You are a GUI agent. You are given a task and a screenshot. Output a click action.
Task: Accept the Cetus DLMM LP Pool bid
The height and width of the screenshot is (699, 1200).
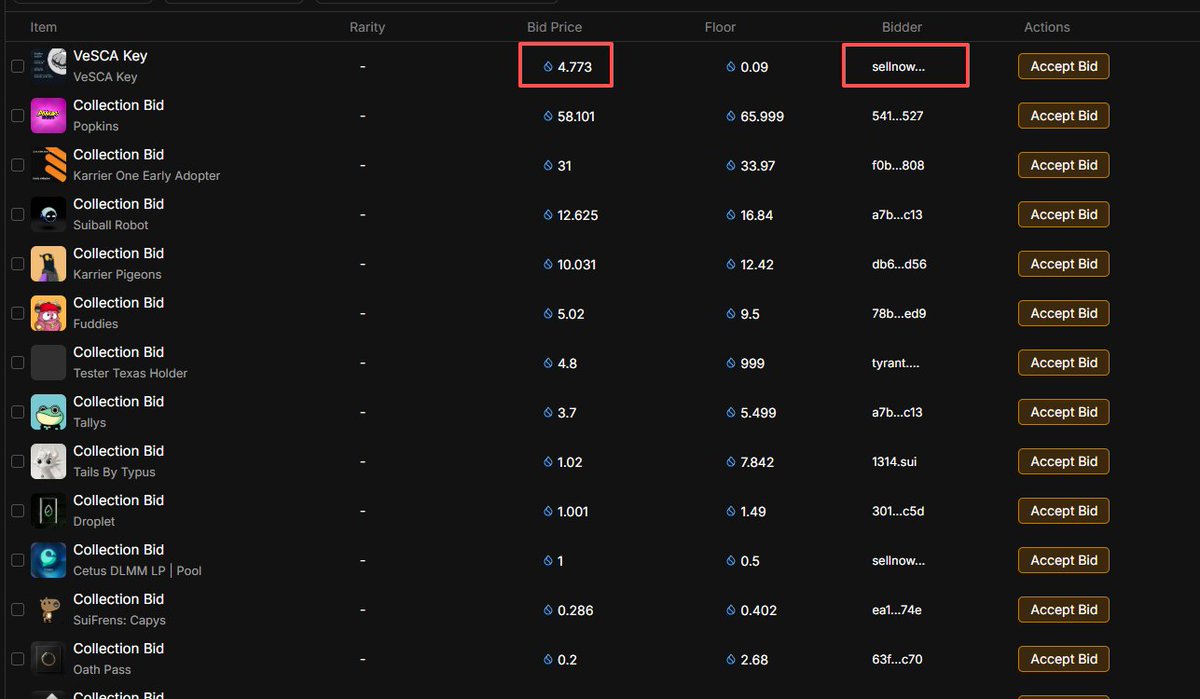tap(1063, 560)
